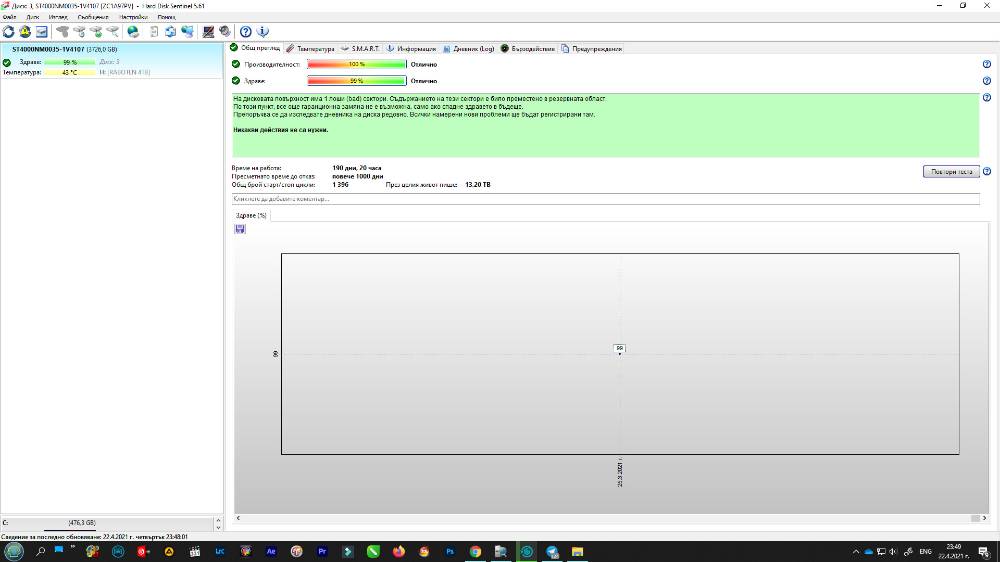Click the save icon above the health graph
The image size is (1000, 562).
[240, 229]
